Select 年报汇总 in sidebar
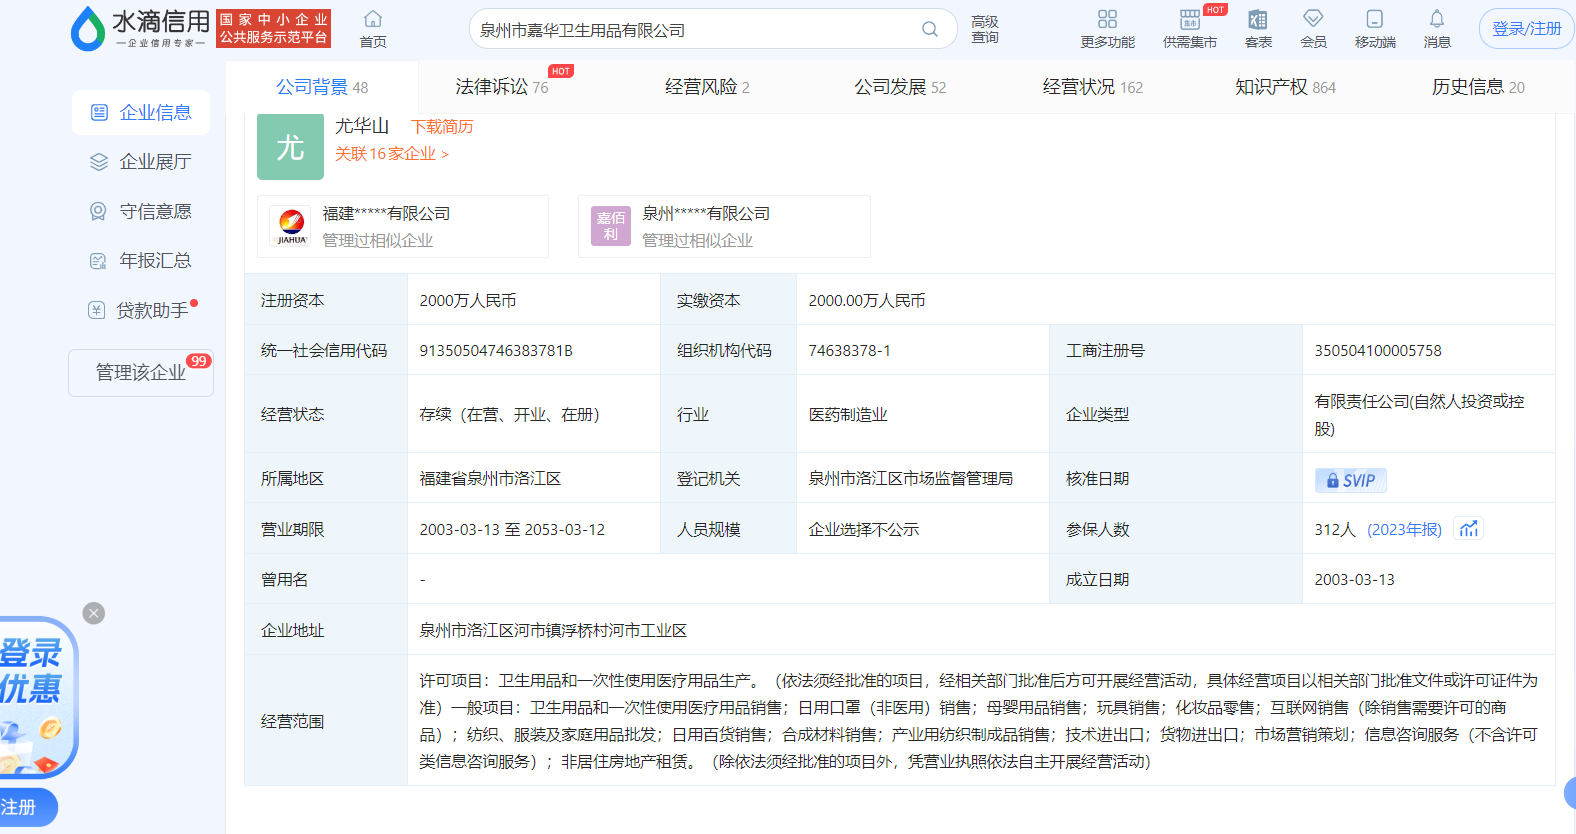The image size is (1576, 834). pos(141,260)
